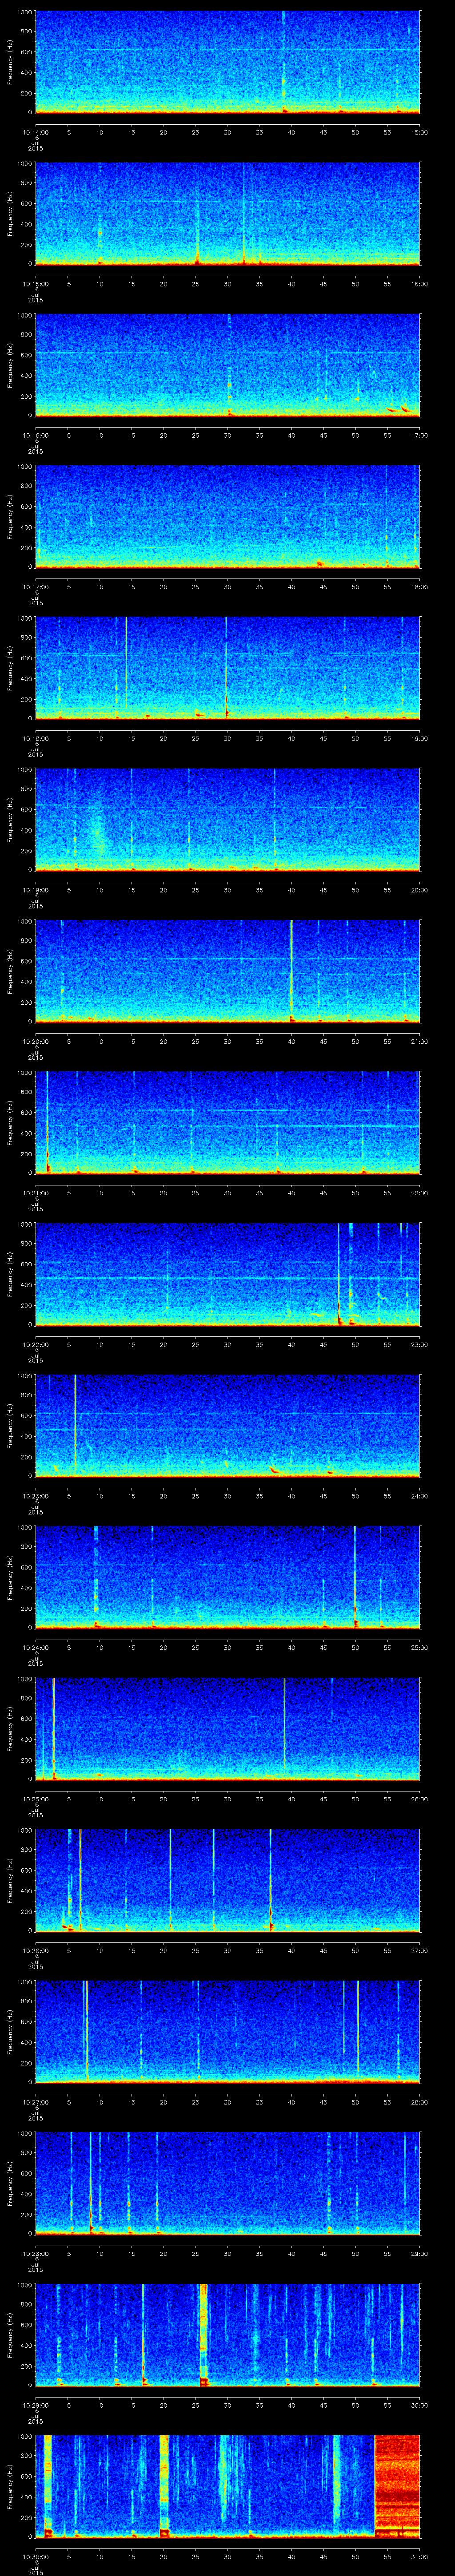Click the 10:25:00 start time label
This screenshot has height=2576, width=455.
point(35,1799)
